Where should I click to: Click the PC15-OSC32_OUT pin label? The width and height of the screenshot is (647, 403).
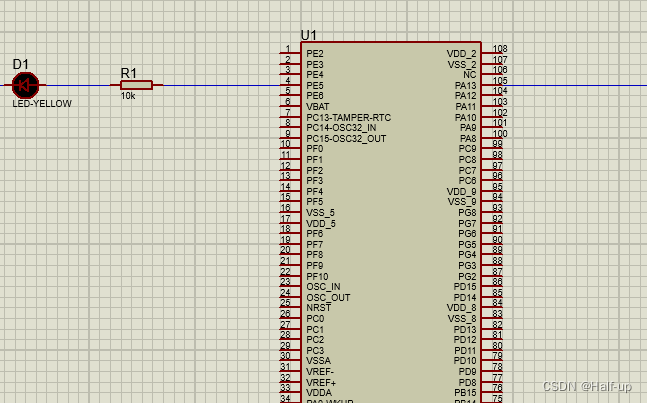[x=346, y=139]
